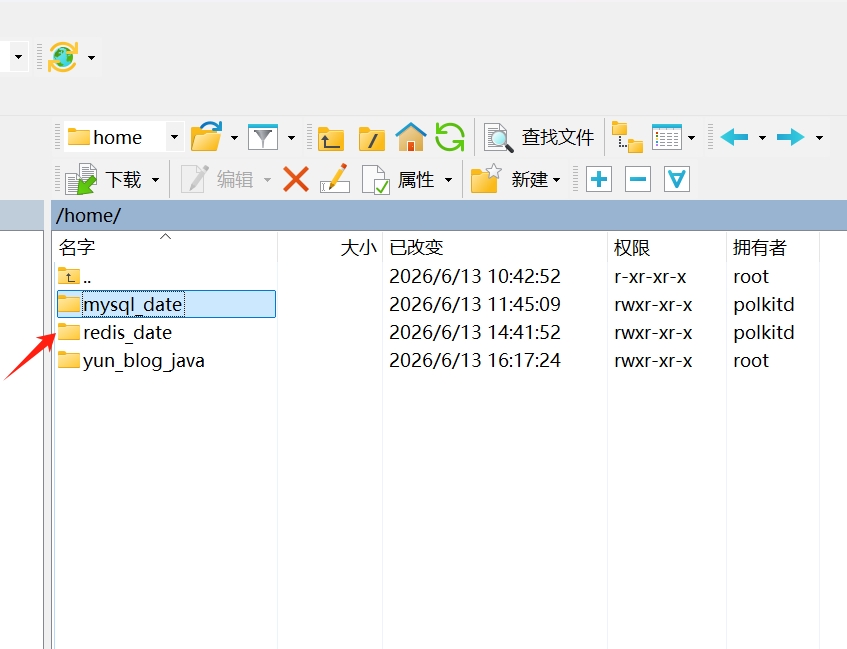Viewport: 847px width, 649px height.
Task: Expand the open directory dropdown arrow
Action: pos(234,137)
